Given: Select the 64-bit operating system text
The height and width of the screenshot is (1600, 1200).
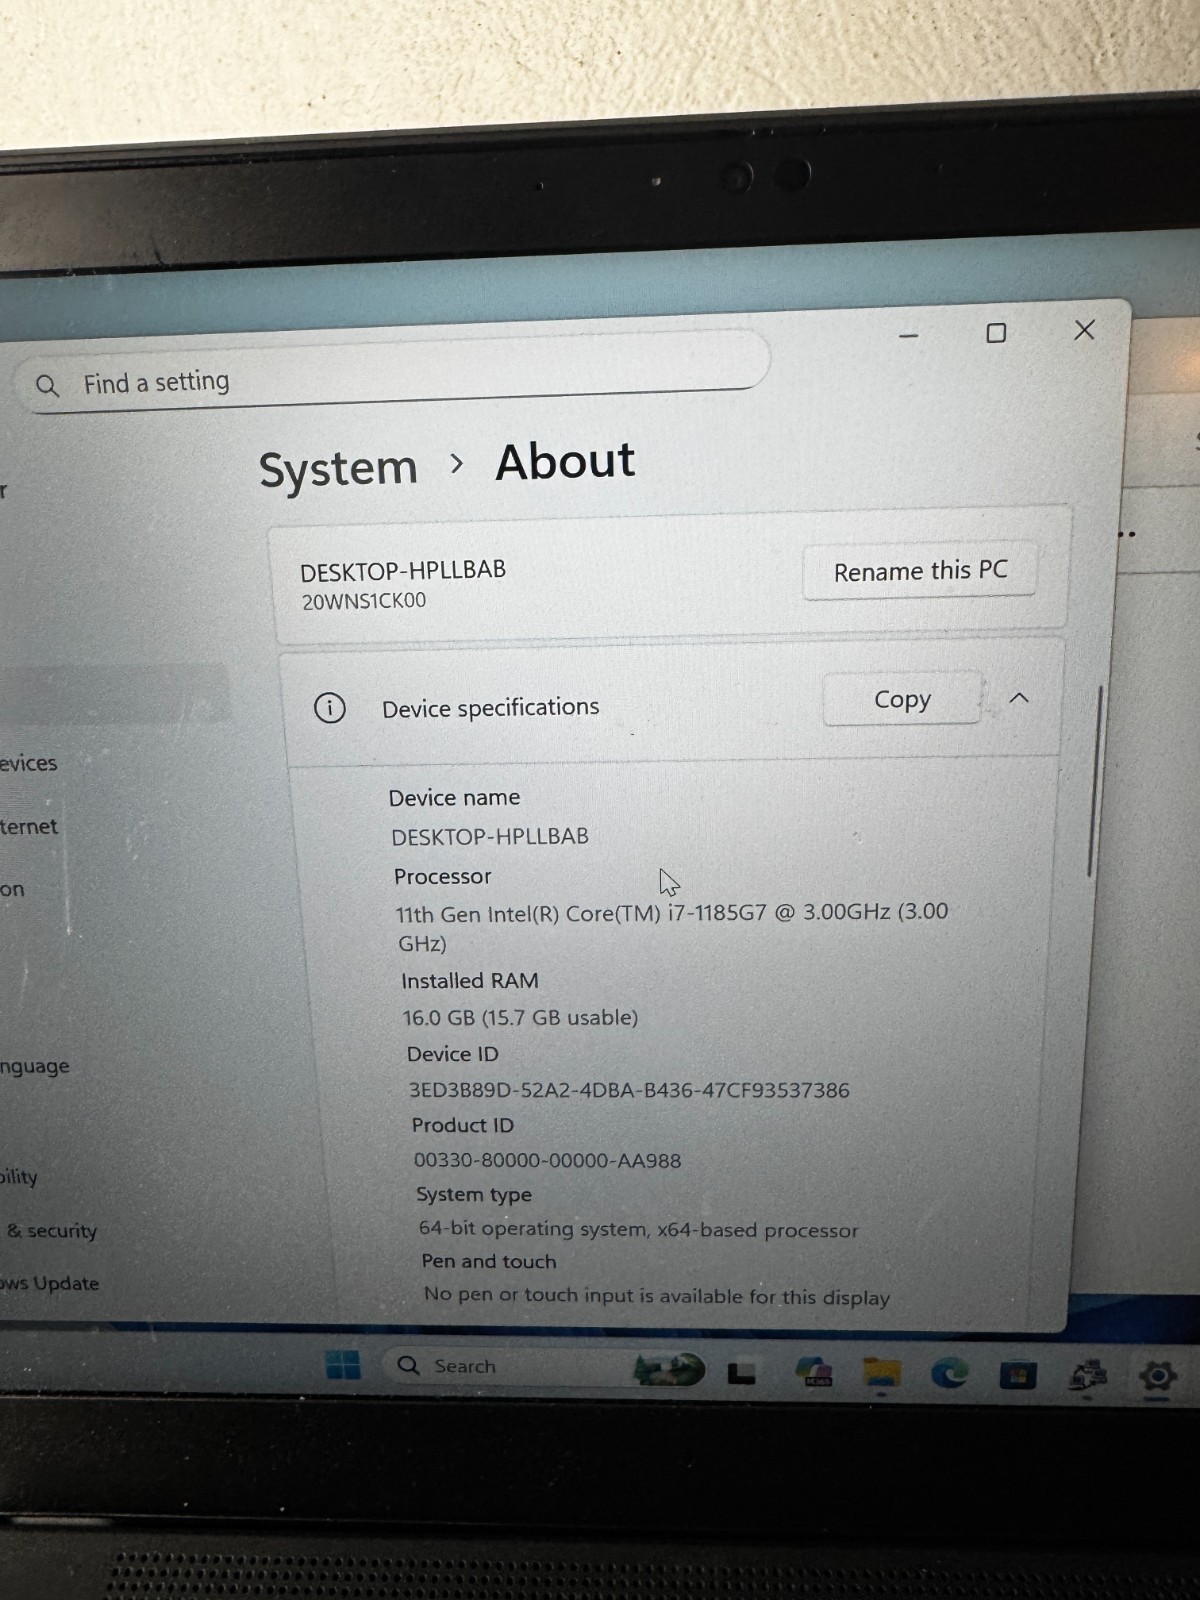Looking at the screenshot, I should tap(638, 1229).
